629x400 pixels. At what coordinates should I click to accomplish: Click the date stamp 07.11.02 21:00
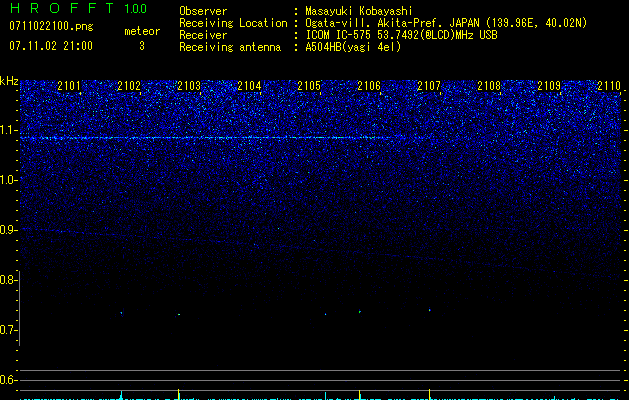[51, 46]
